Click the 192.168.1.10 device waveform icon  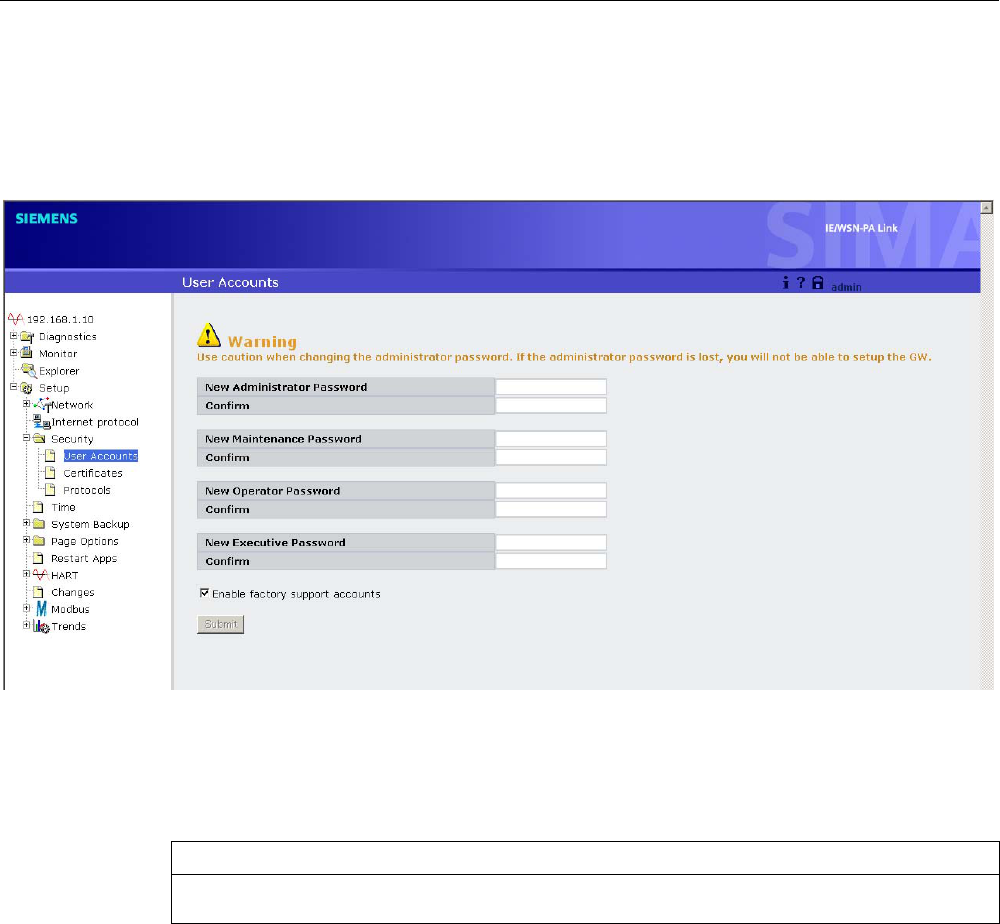point(16,319)
